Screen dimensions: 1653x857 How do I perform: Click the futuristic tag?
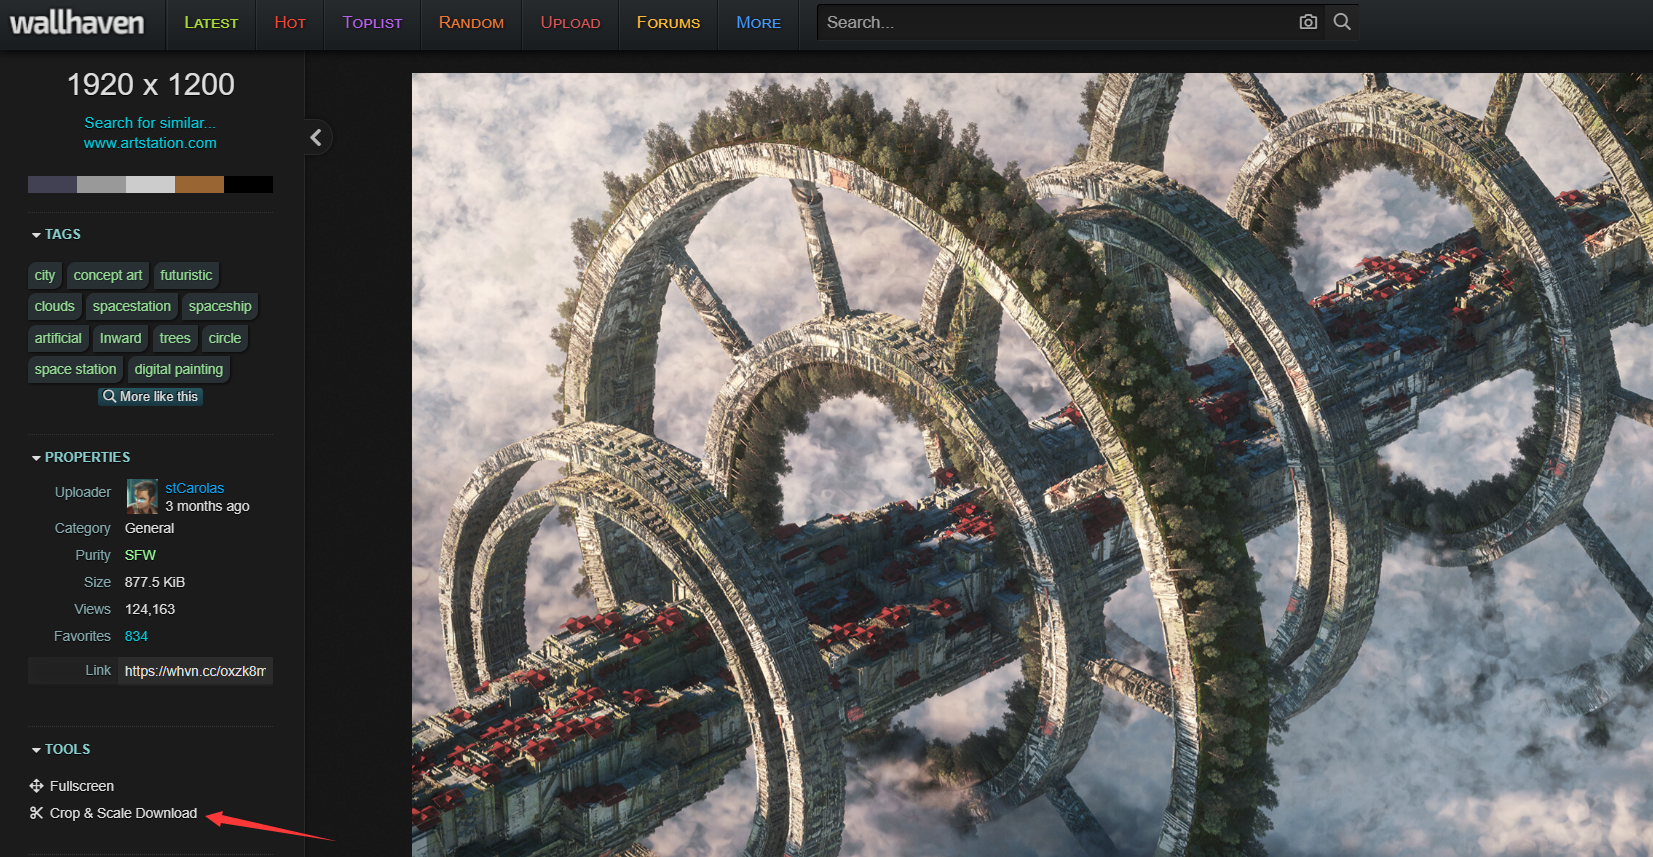186,275
